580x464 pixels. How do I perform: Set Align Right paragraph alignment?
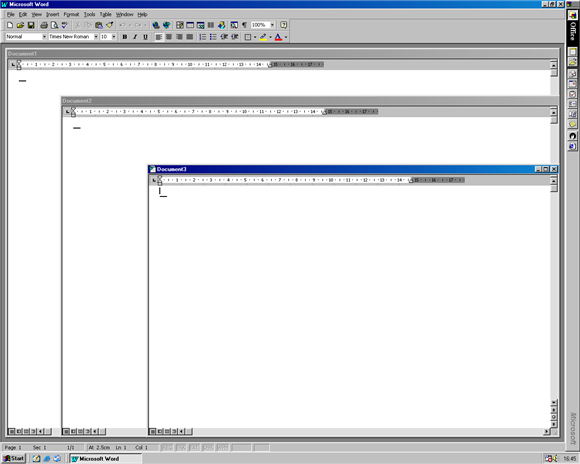click(x=179, y=37)
